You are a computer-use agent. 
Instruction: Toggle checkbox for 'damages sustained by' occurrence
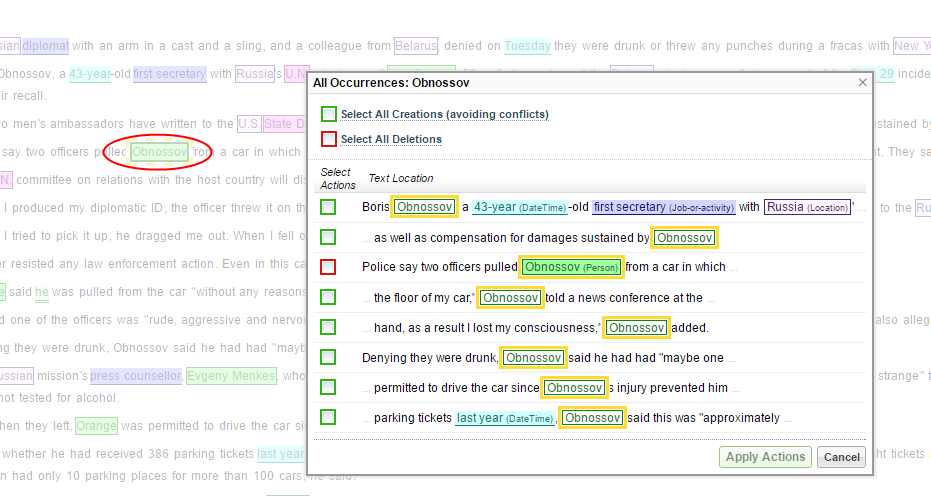click(x=328, y=237)
